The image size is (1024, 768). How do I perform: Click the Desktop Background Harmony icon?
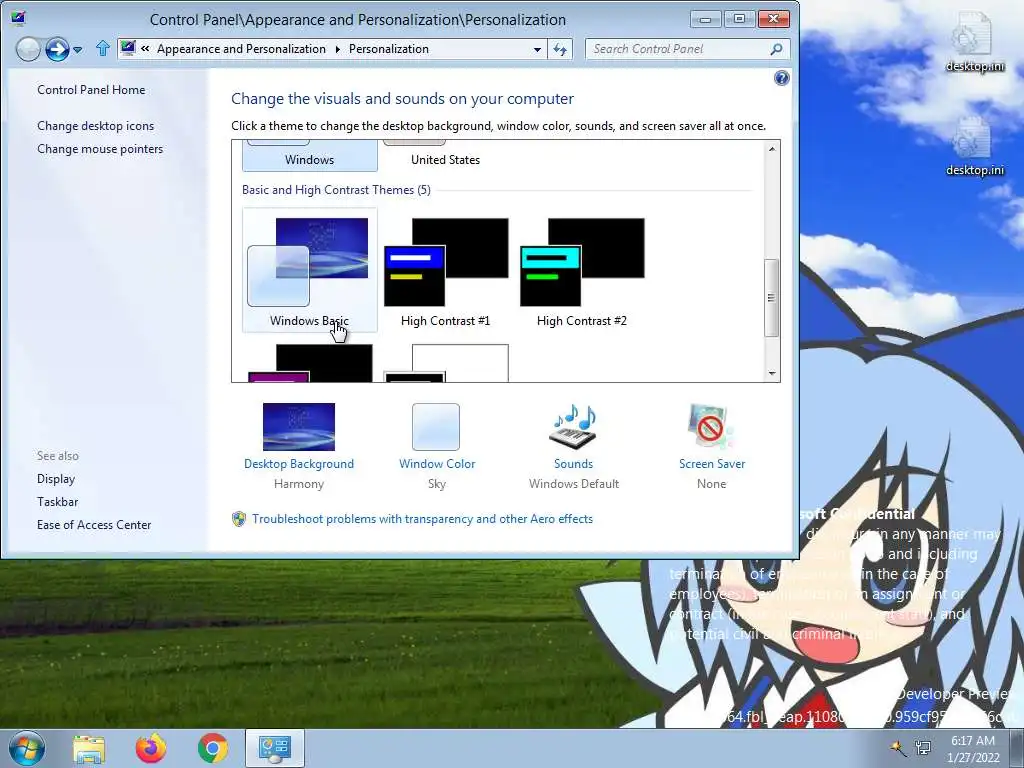point(298,427)
